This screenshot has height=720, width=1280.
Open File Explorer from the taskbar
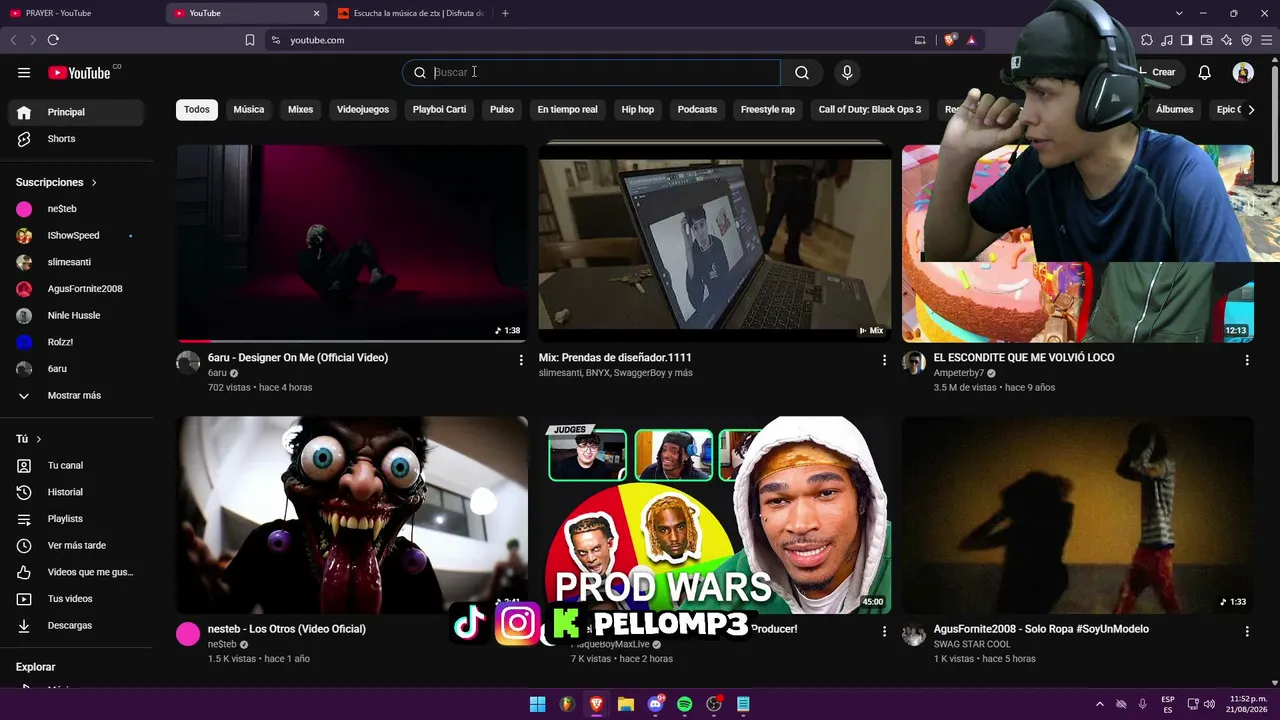coord(626,704)
